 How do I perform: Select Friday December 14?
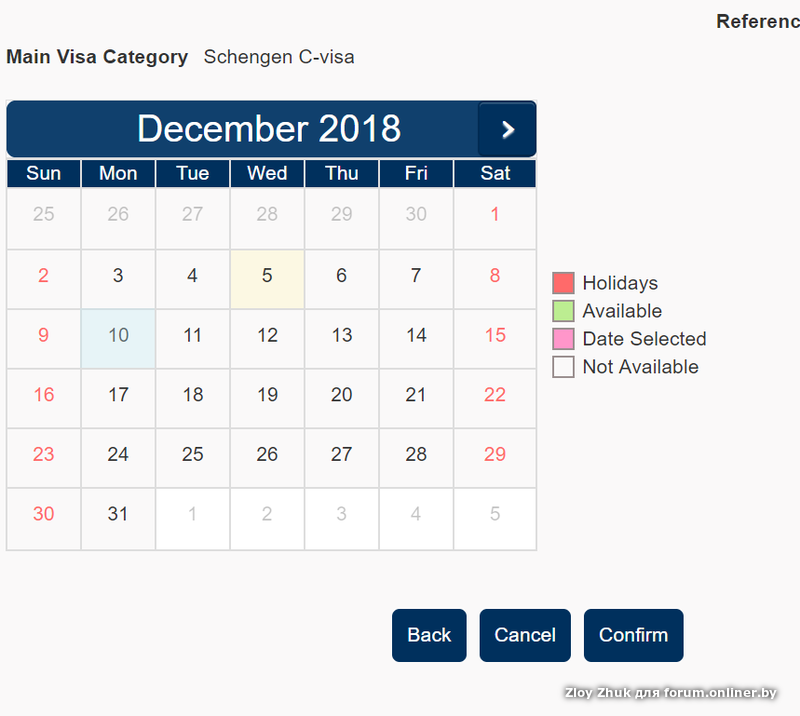(x=416, y=336)
